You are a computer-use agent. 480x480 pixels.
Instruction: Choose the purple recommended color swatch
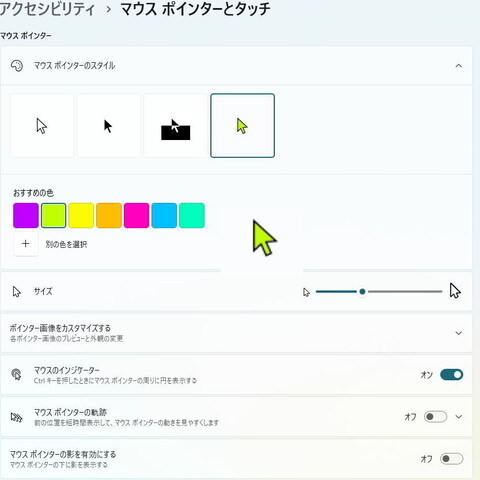[x=26, y=215]
